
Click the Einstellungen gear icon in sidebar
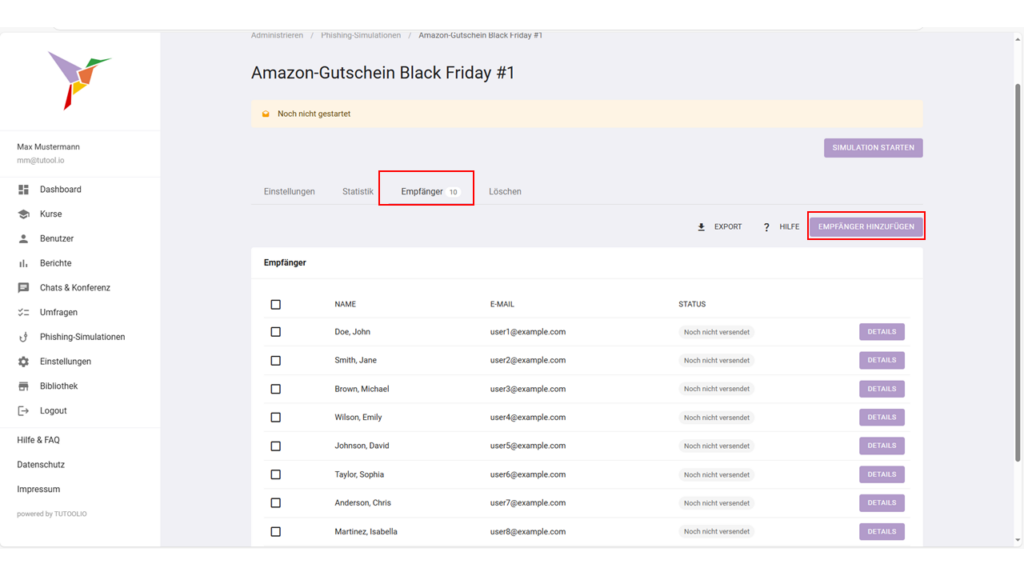[x=24, y=361]
